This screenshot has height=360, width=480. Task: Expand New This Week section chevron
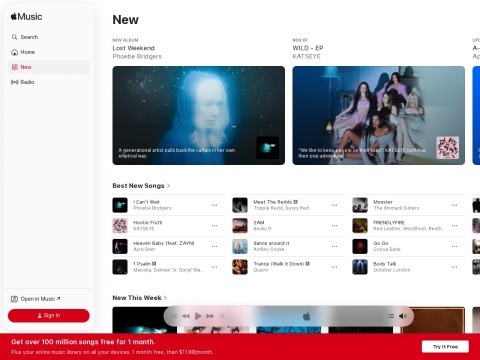pos(165,298)
